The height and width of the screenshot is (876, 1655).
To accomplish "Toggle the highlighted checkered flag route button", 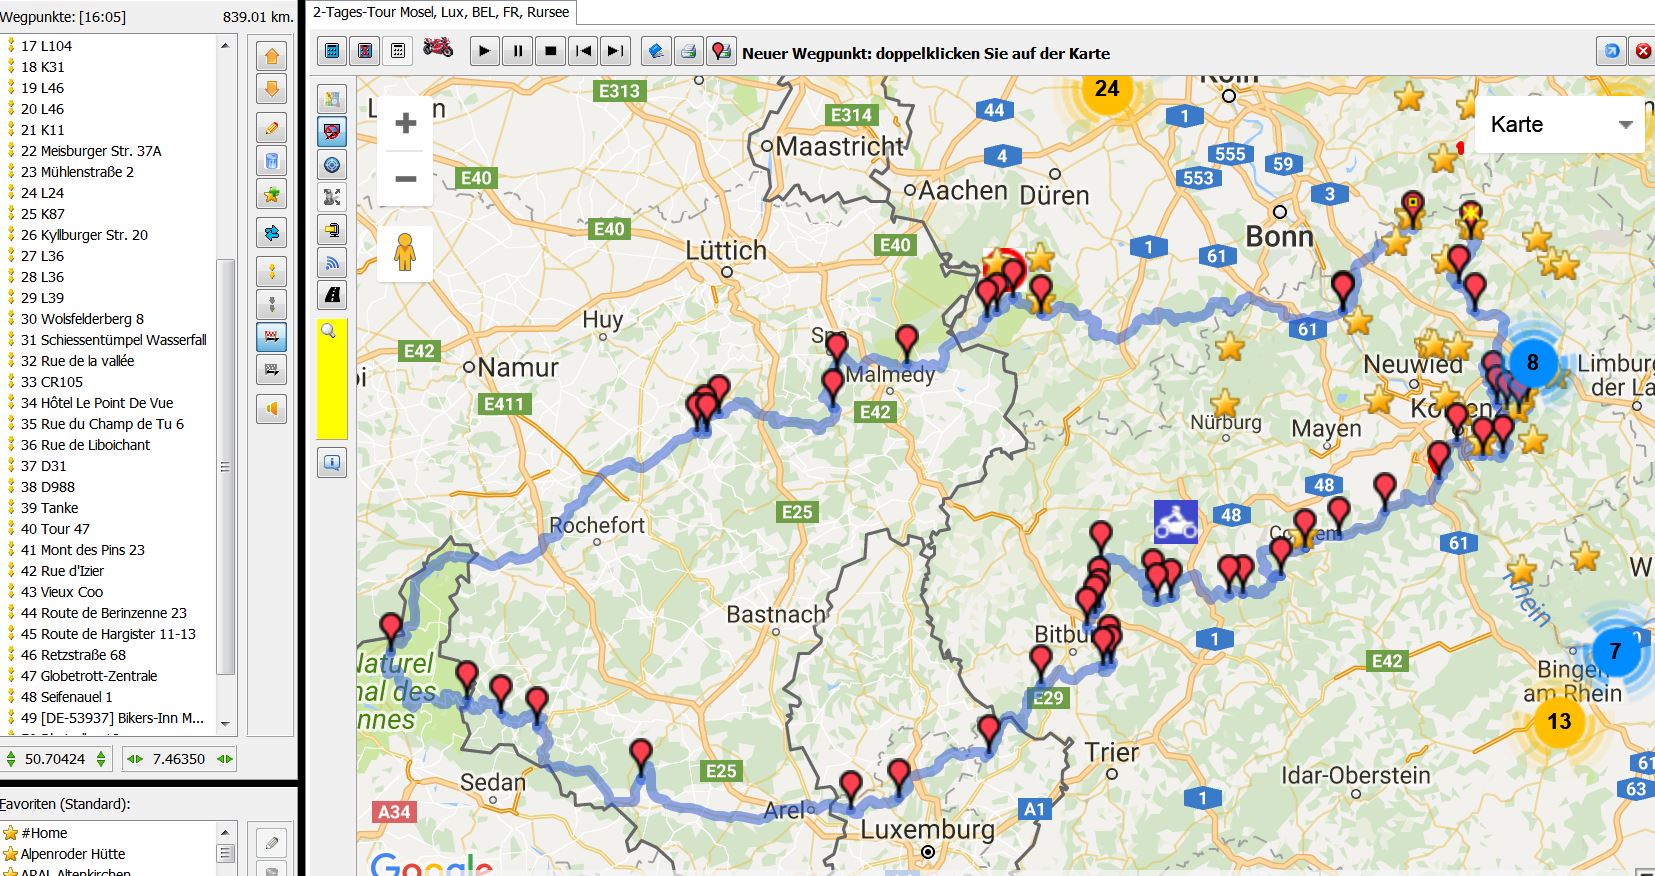I will (x=271, y=336).
